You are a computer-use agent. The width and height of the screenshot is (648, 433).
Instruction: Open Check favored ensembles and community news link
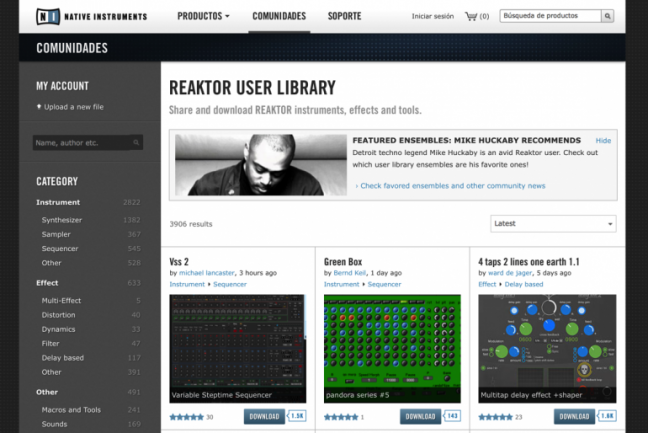click(453, 186)
